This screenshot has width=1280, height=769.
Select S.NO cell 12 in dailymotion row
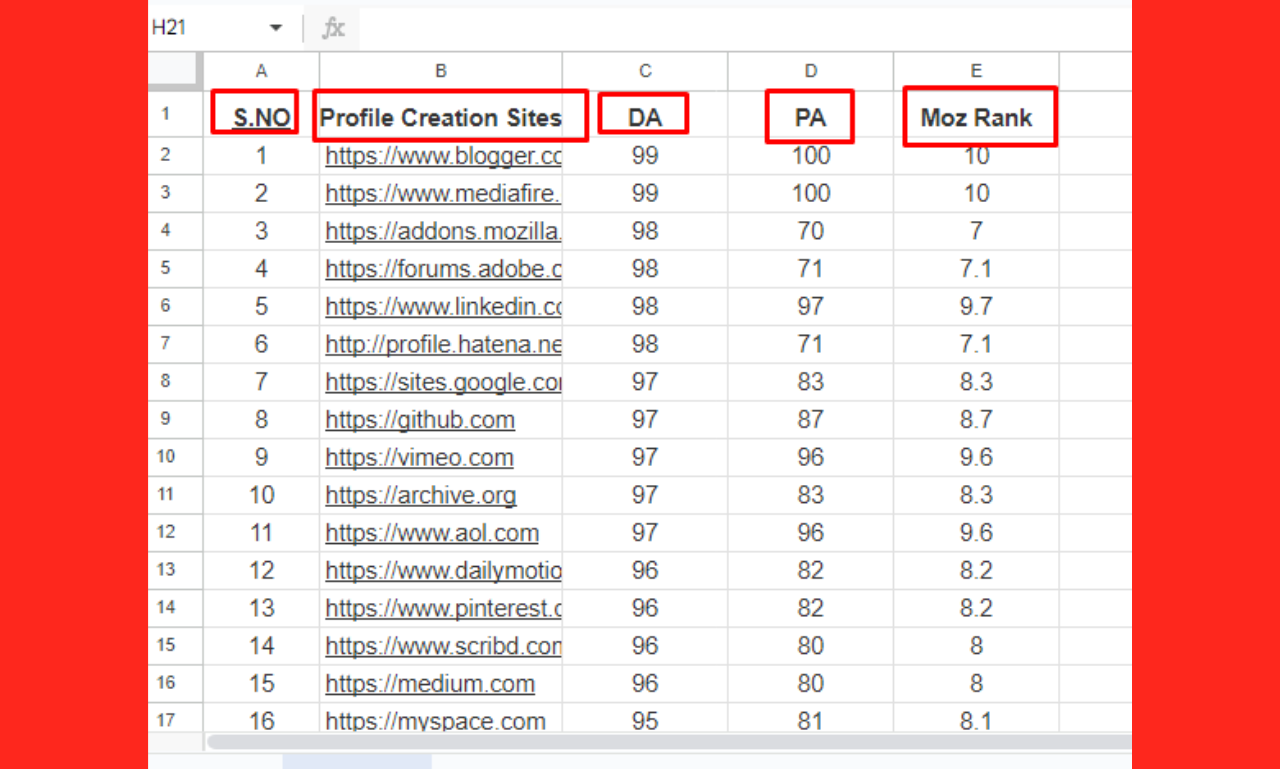[262, 571]
